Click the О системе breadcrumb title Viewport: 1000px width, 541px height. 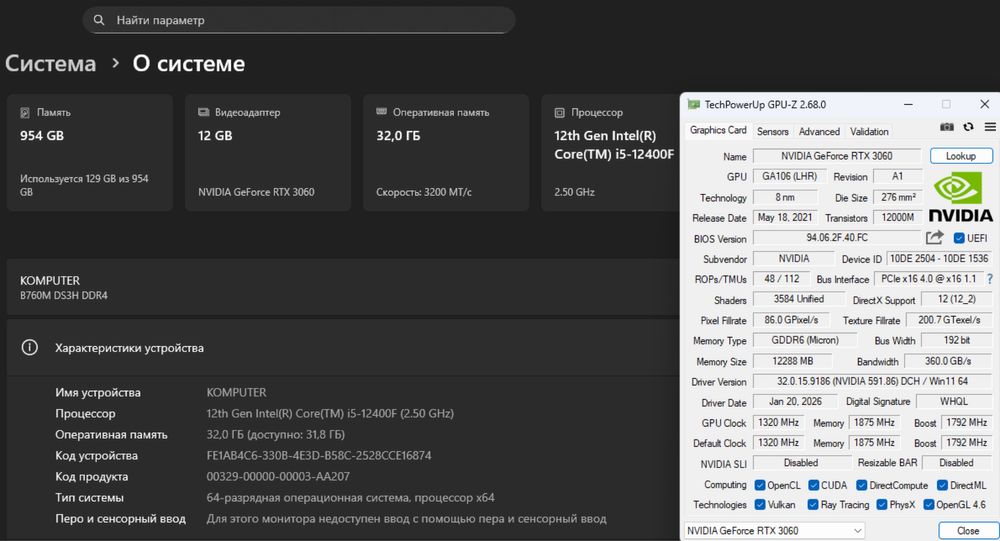tap(189, 64)
